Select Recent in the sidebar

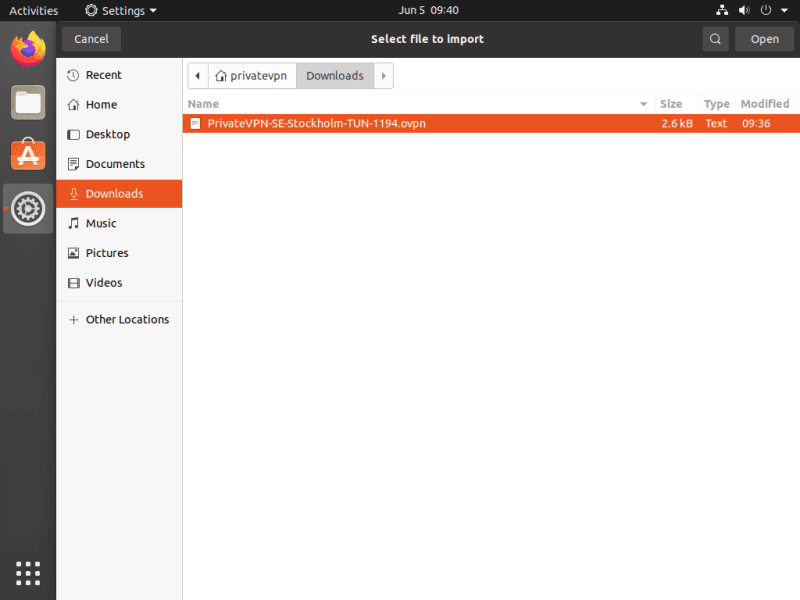103,75
